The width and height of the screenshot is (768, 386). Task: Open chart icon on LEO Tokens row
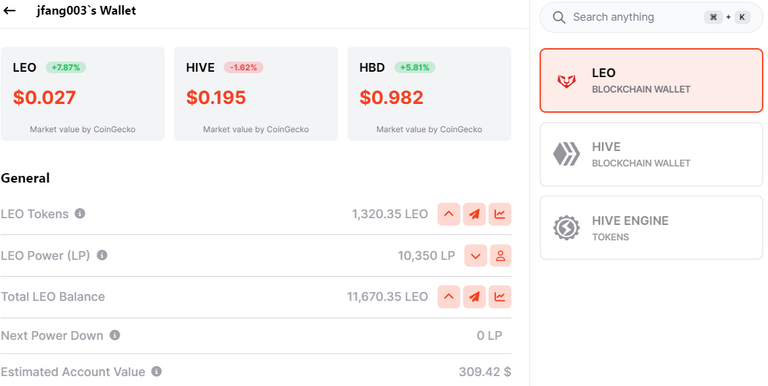coord(500,214)
